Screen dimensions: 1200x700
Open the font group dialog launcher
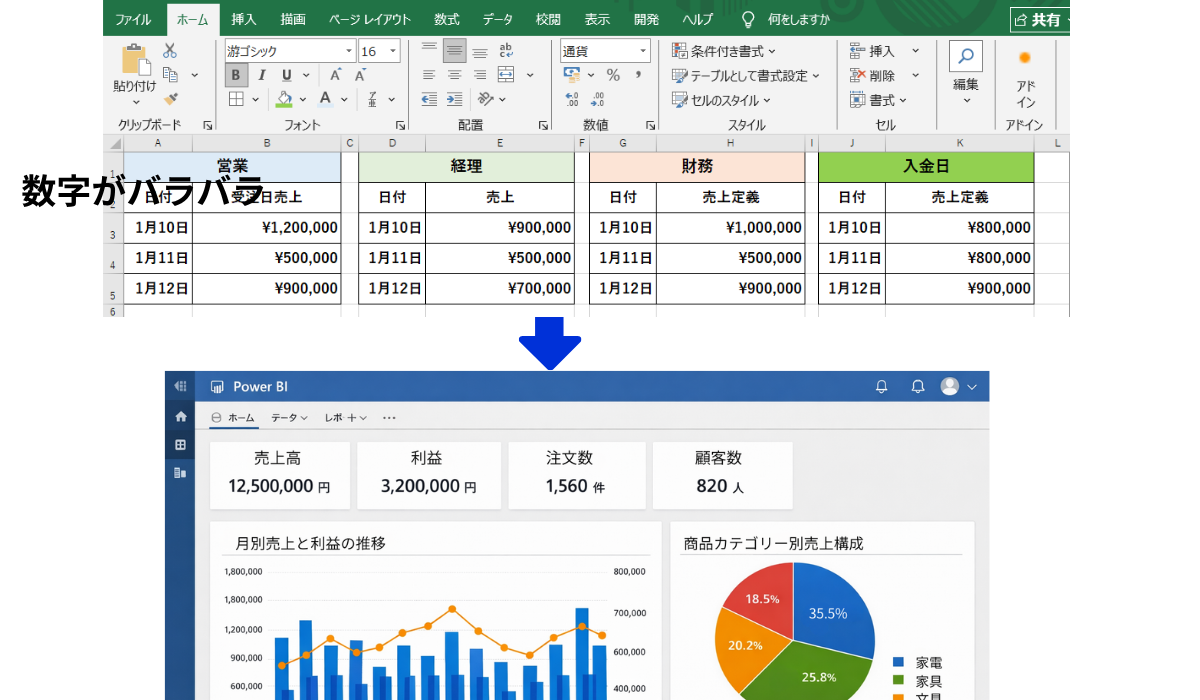[x=400, y=125]
